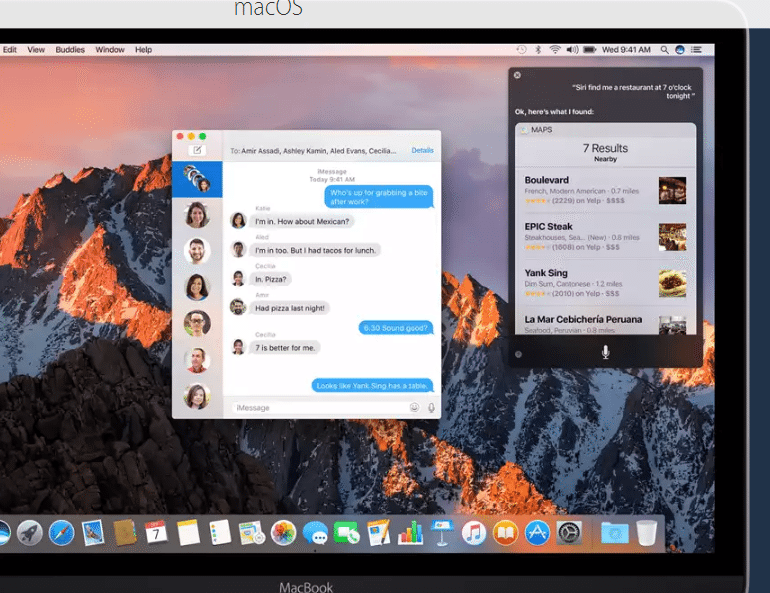This screenshot has width=770, height=593.
Task: Click message "7 is better for me."
Action: pyautogui.click(x=285, y=348)
